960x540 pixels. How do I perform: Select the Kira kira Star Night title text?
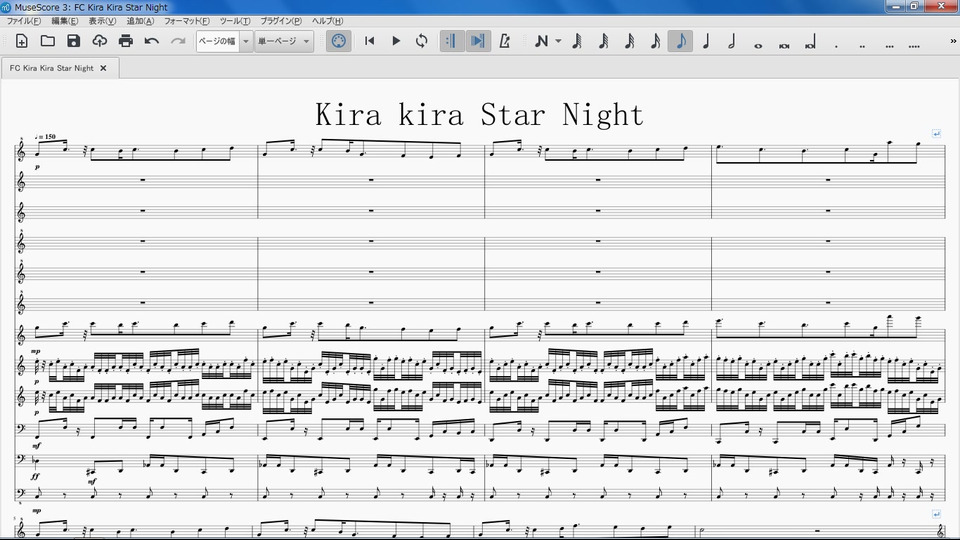(x=479, y=114)
